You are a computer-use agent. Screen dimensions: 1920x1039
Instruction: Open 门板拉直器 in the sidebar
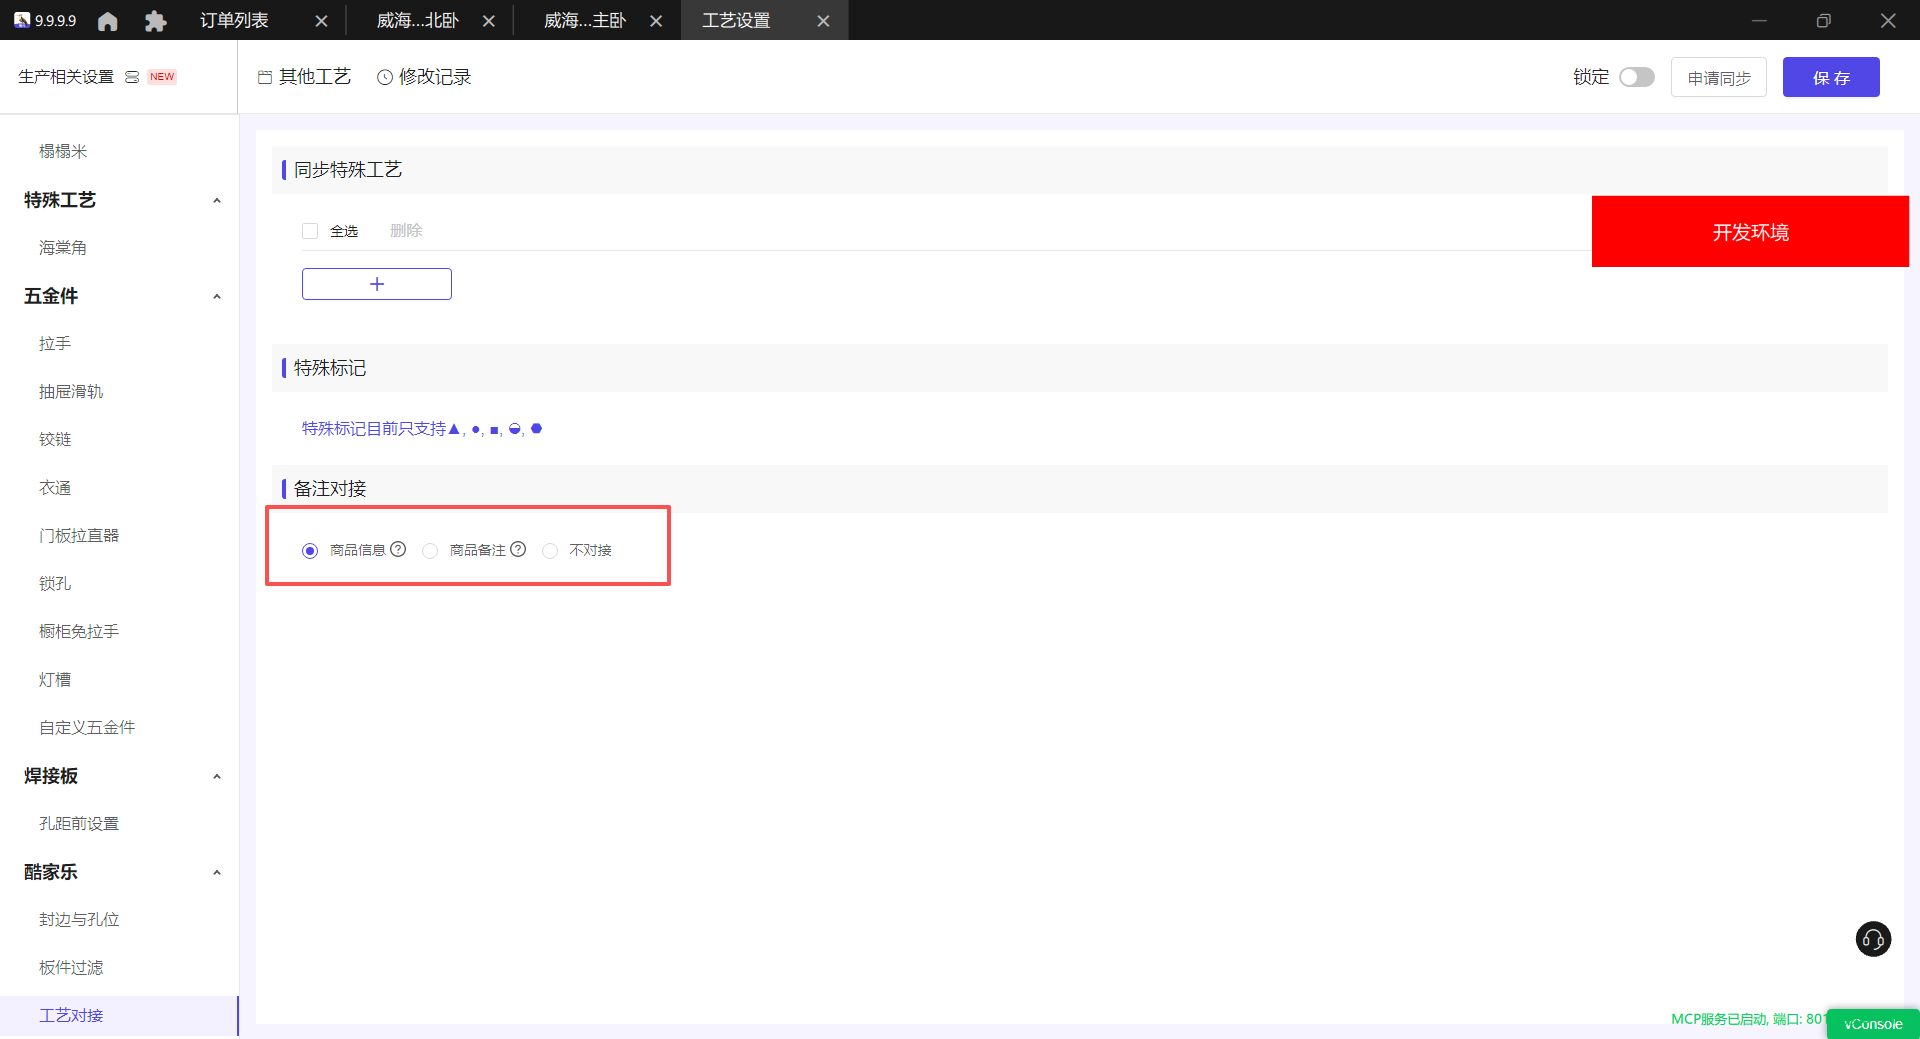tap(79, 536)
